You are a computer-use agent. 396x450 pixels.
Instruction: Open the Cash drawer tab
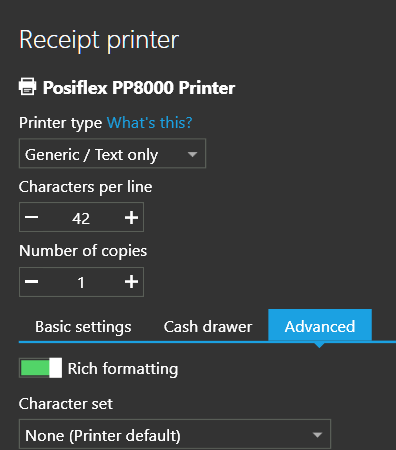coord(208,327)
